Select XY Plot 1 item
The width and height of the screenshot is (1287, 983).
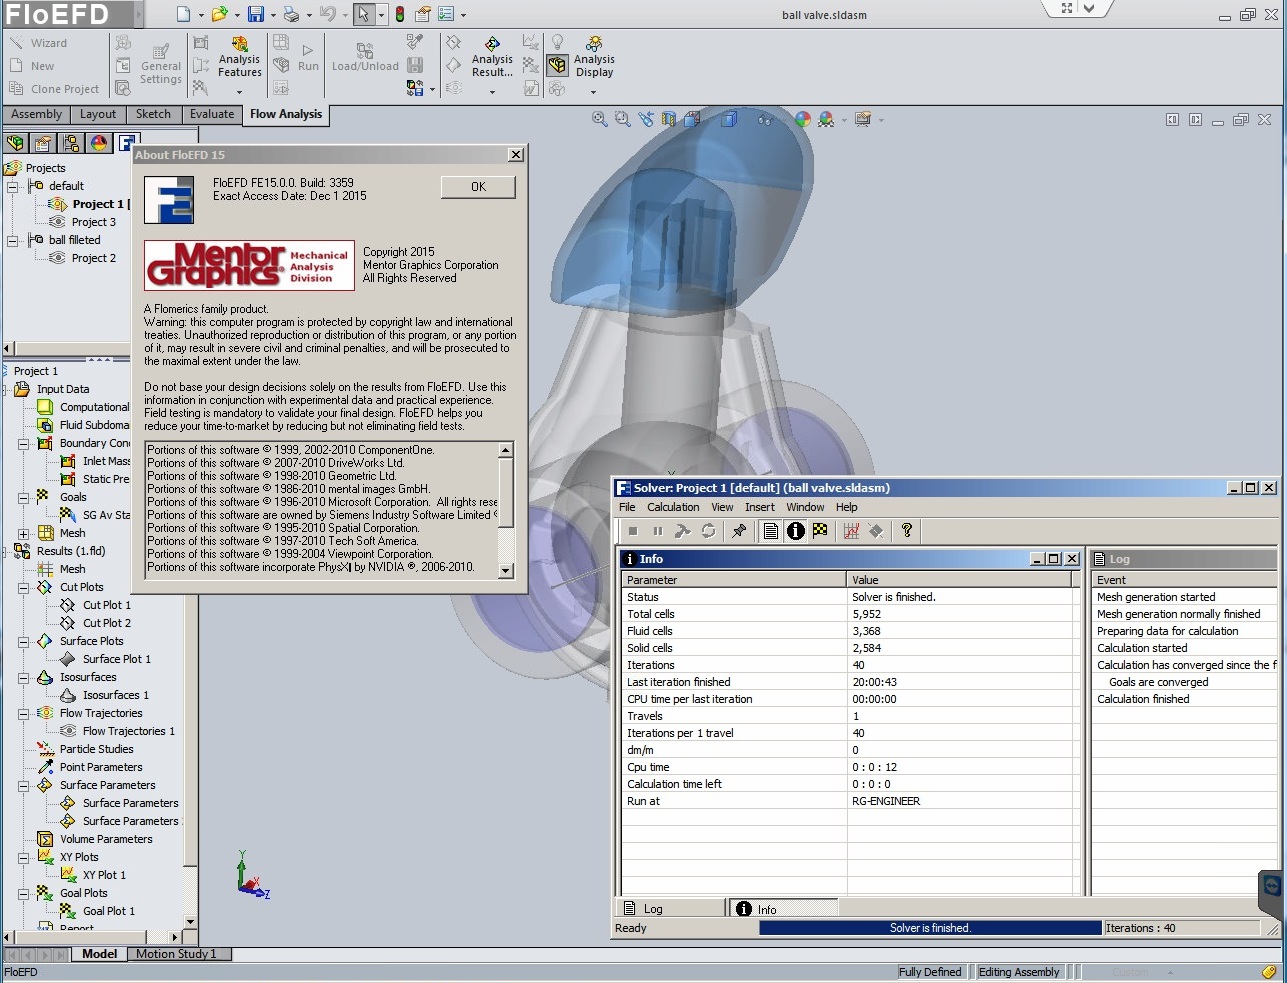[104, 875]
